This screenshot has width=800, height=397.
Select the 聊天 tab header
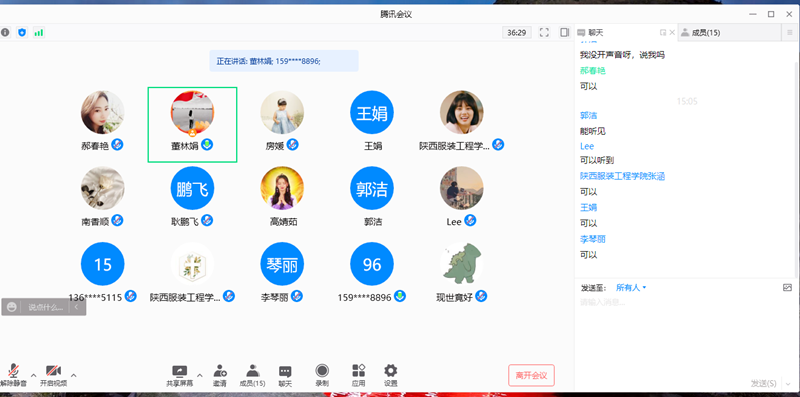click(596, 33)
